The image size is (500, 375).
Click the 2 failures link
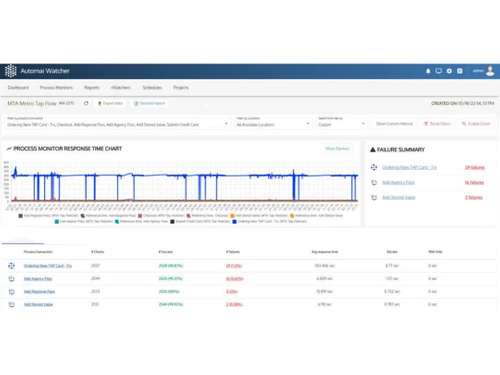(474, 198)
